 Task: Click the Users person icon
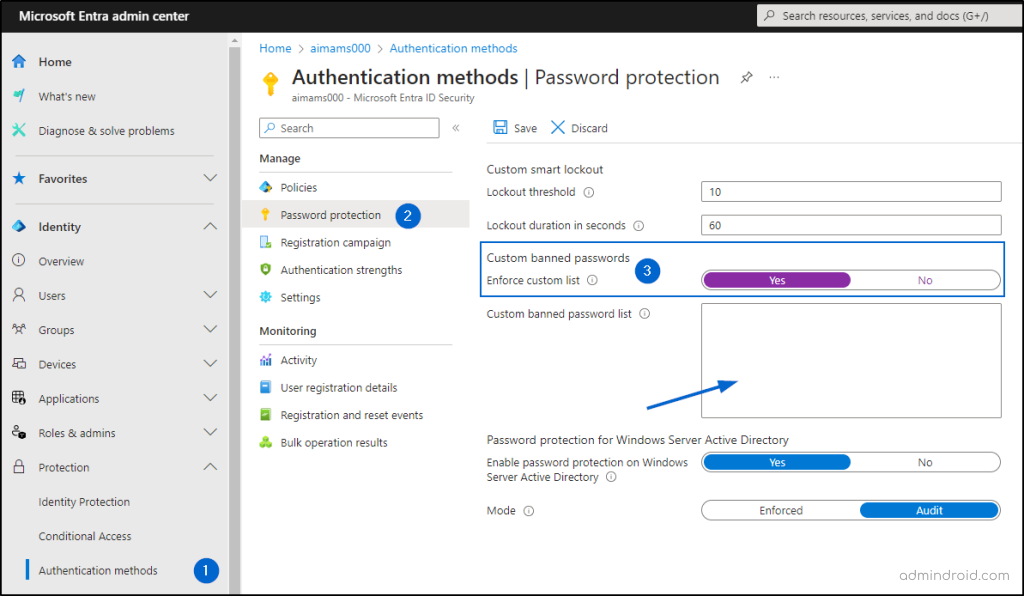tap(19, 295)
